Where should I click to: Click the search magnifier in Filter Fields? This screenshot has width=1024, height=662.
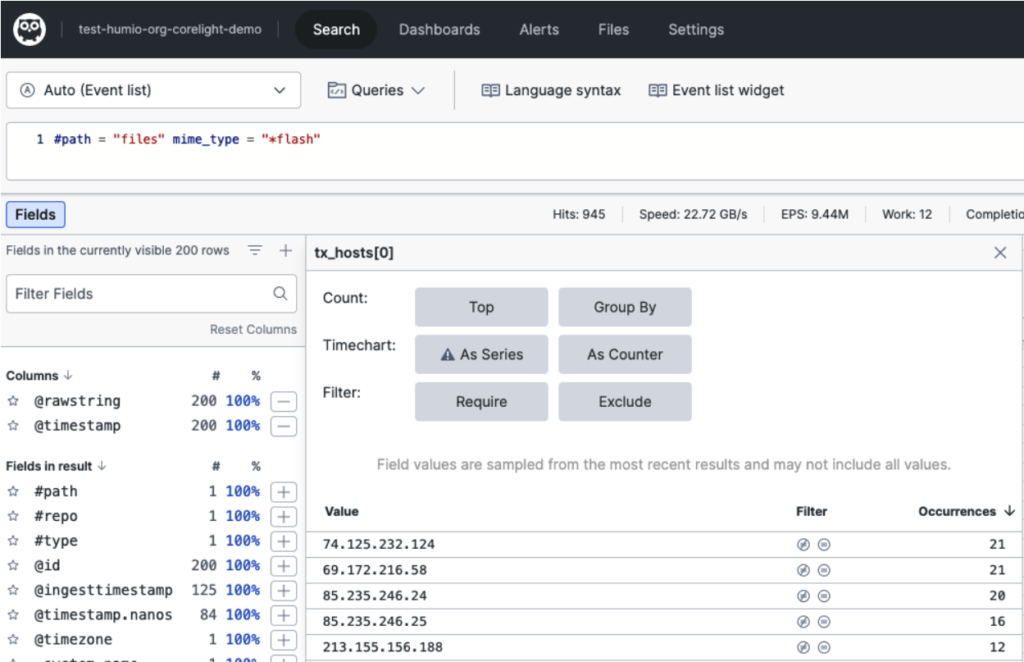tap(280, 294)
